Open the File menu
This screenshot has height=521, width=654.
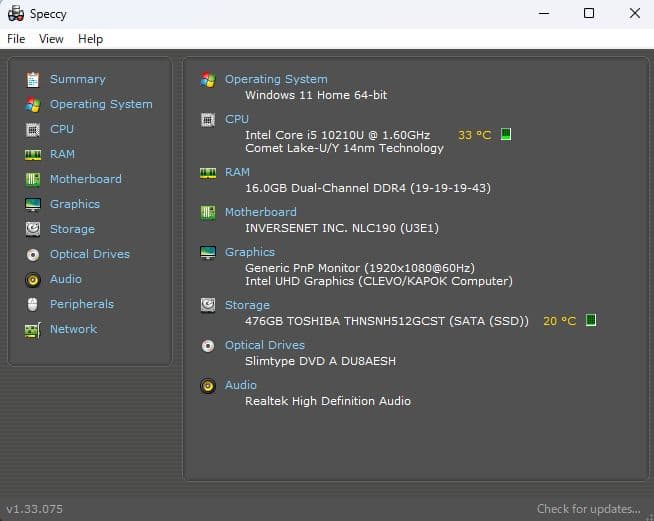coord(16,39)
